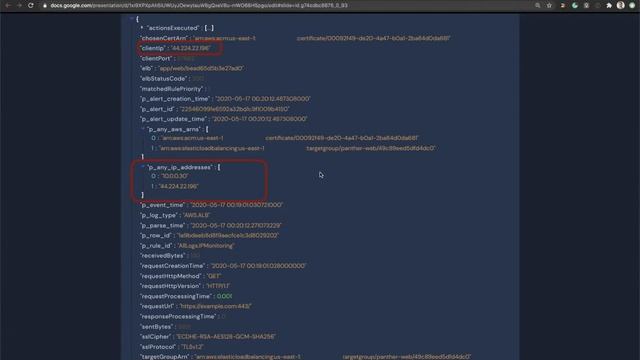This screenshot has height=360, width=640.
Task: Click the "requestCreationTime" key
Action: point(173,266)
